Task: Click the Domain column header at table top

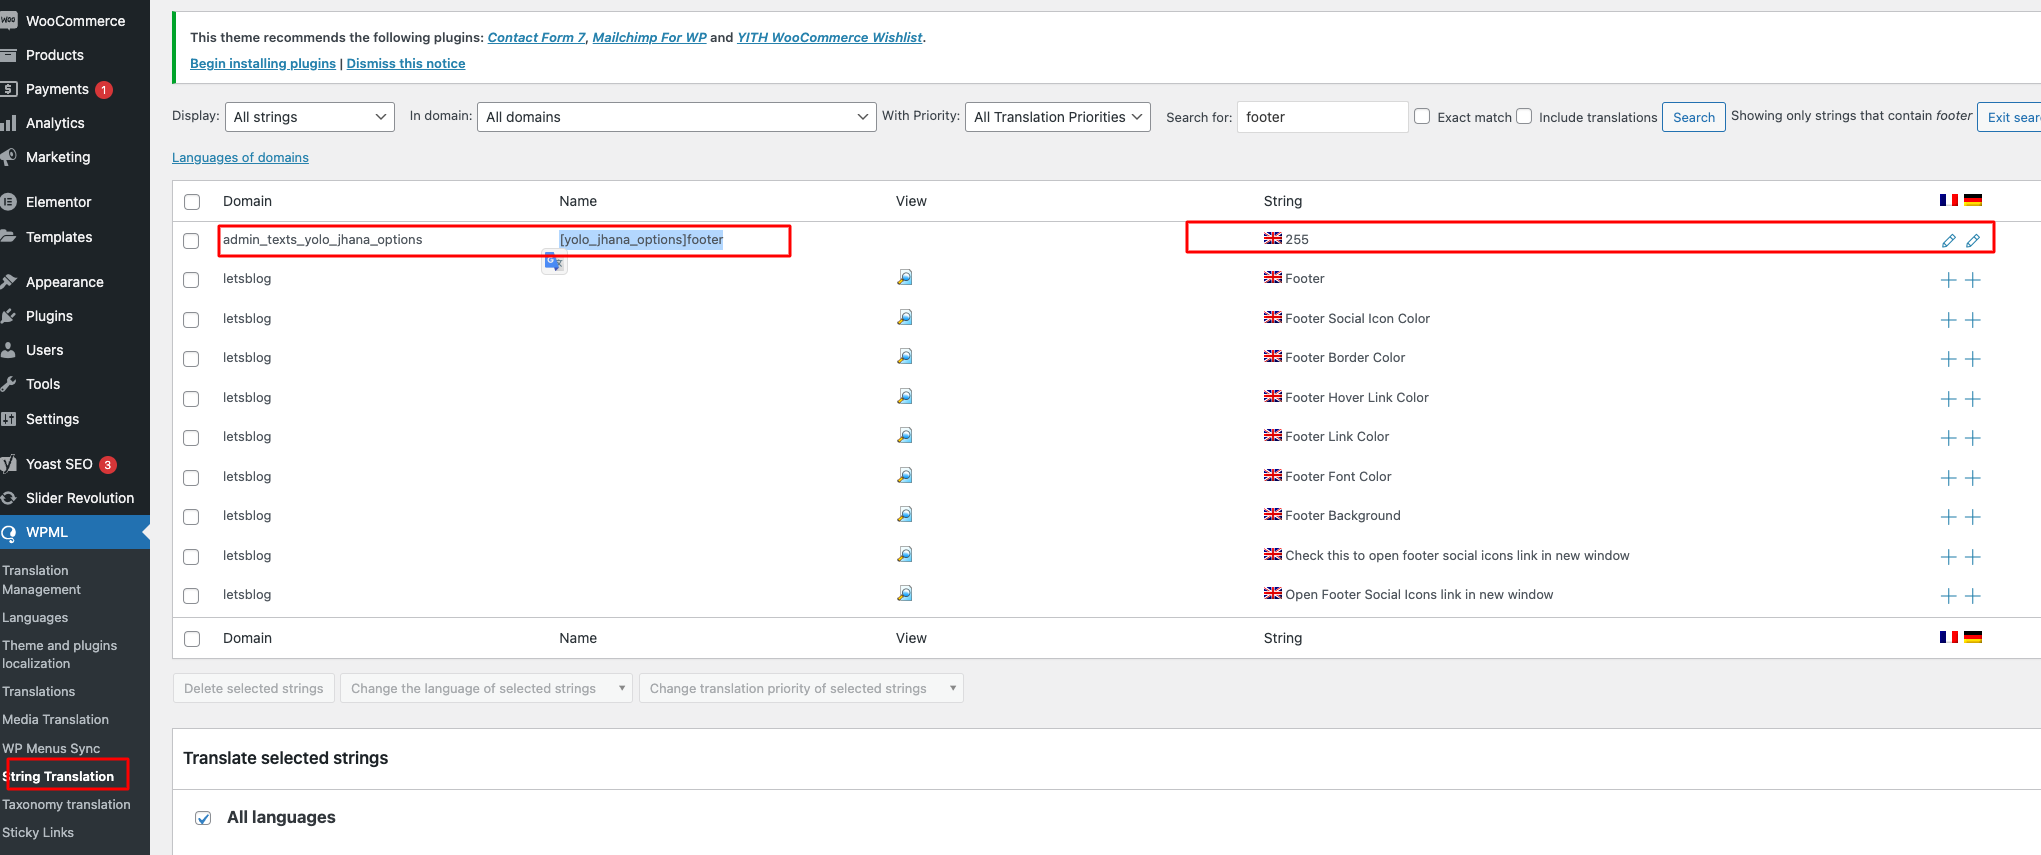Action: tap(247, 201)
